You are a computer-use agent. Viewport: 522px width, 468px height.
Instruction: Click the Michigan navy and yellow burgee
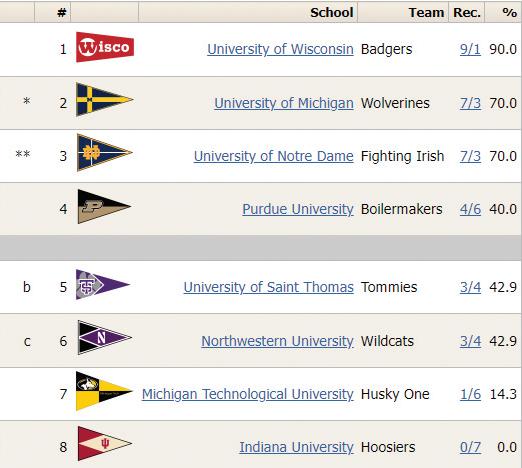coord(105,99)
